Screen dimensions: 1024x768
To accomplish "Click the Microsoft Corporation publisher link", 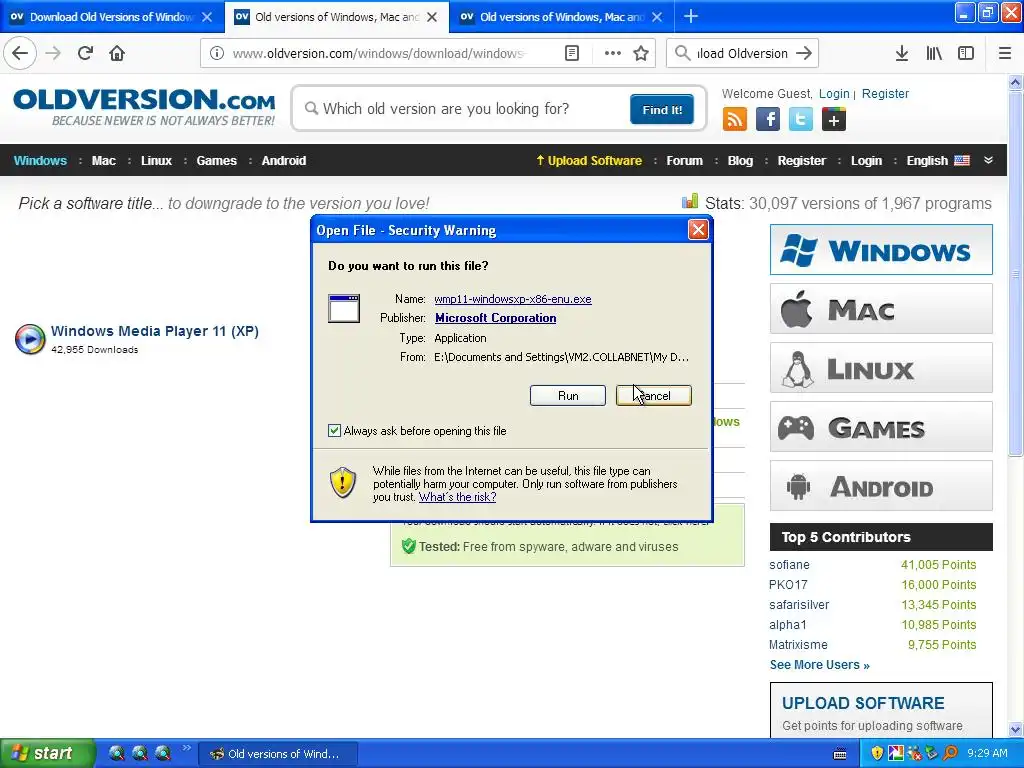I will 496,318.
